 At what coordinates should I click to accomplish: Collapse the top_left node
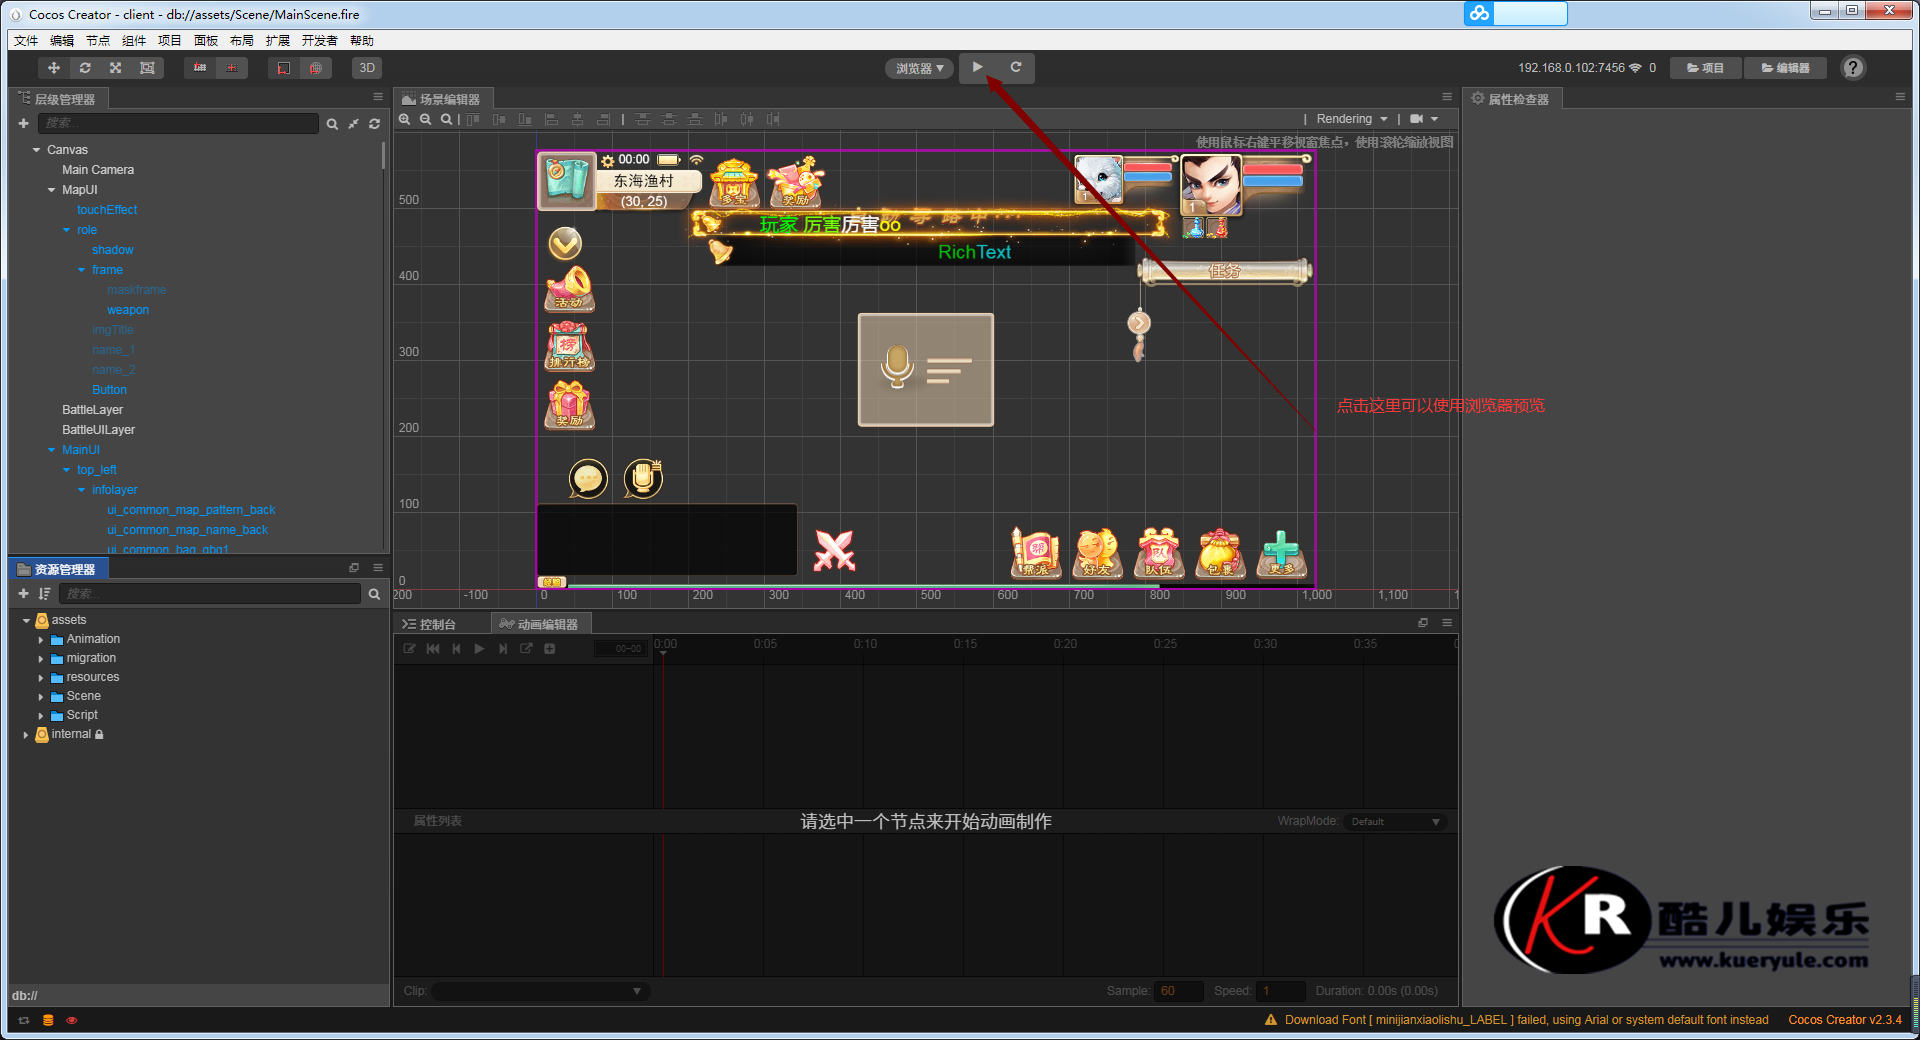[x=67, y=470]
